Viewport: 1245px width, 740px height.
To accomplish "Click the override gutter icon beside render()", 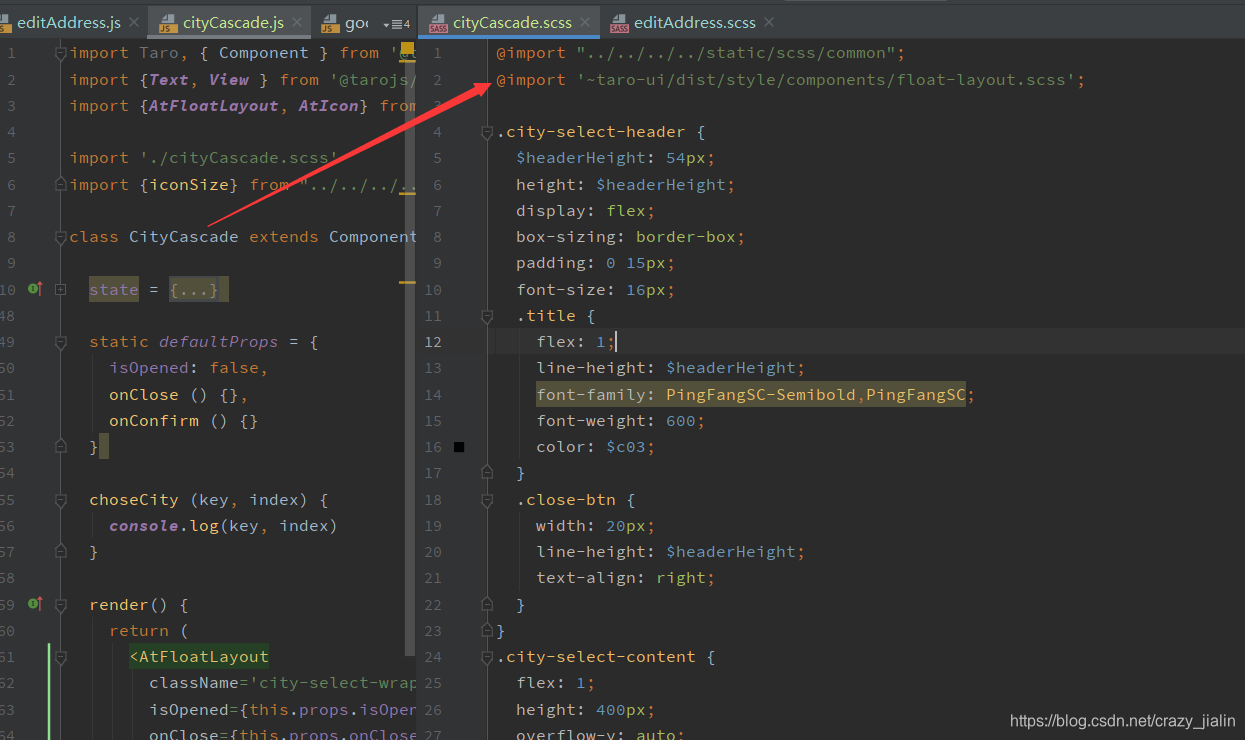I will (35, 603).
